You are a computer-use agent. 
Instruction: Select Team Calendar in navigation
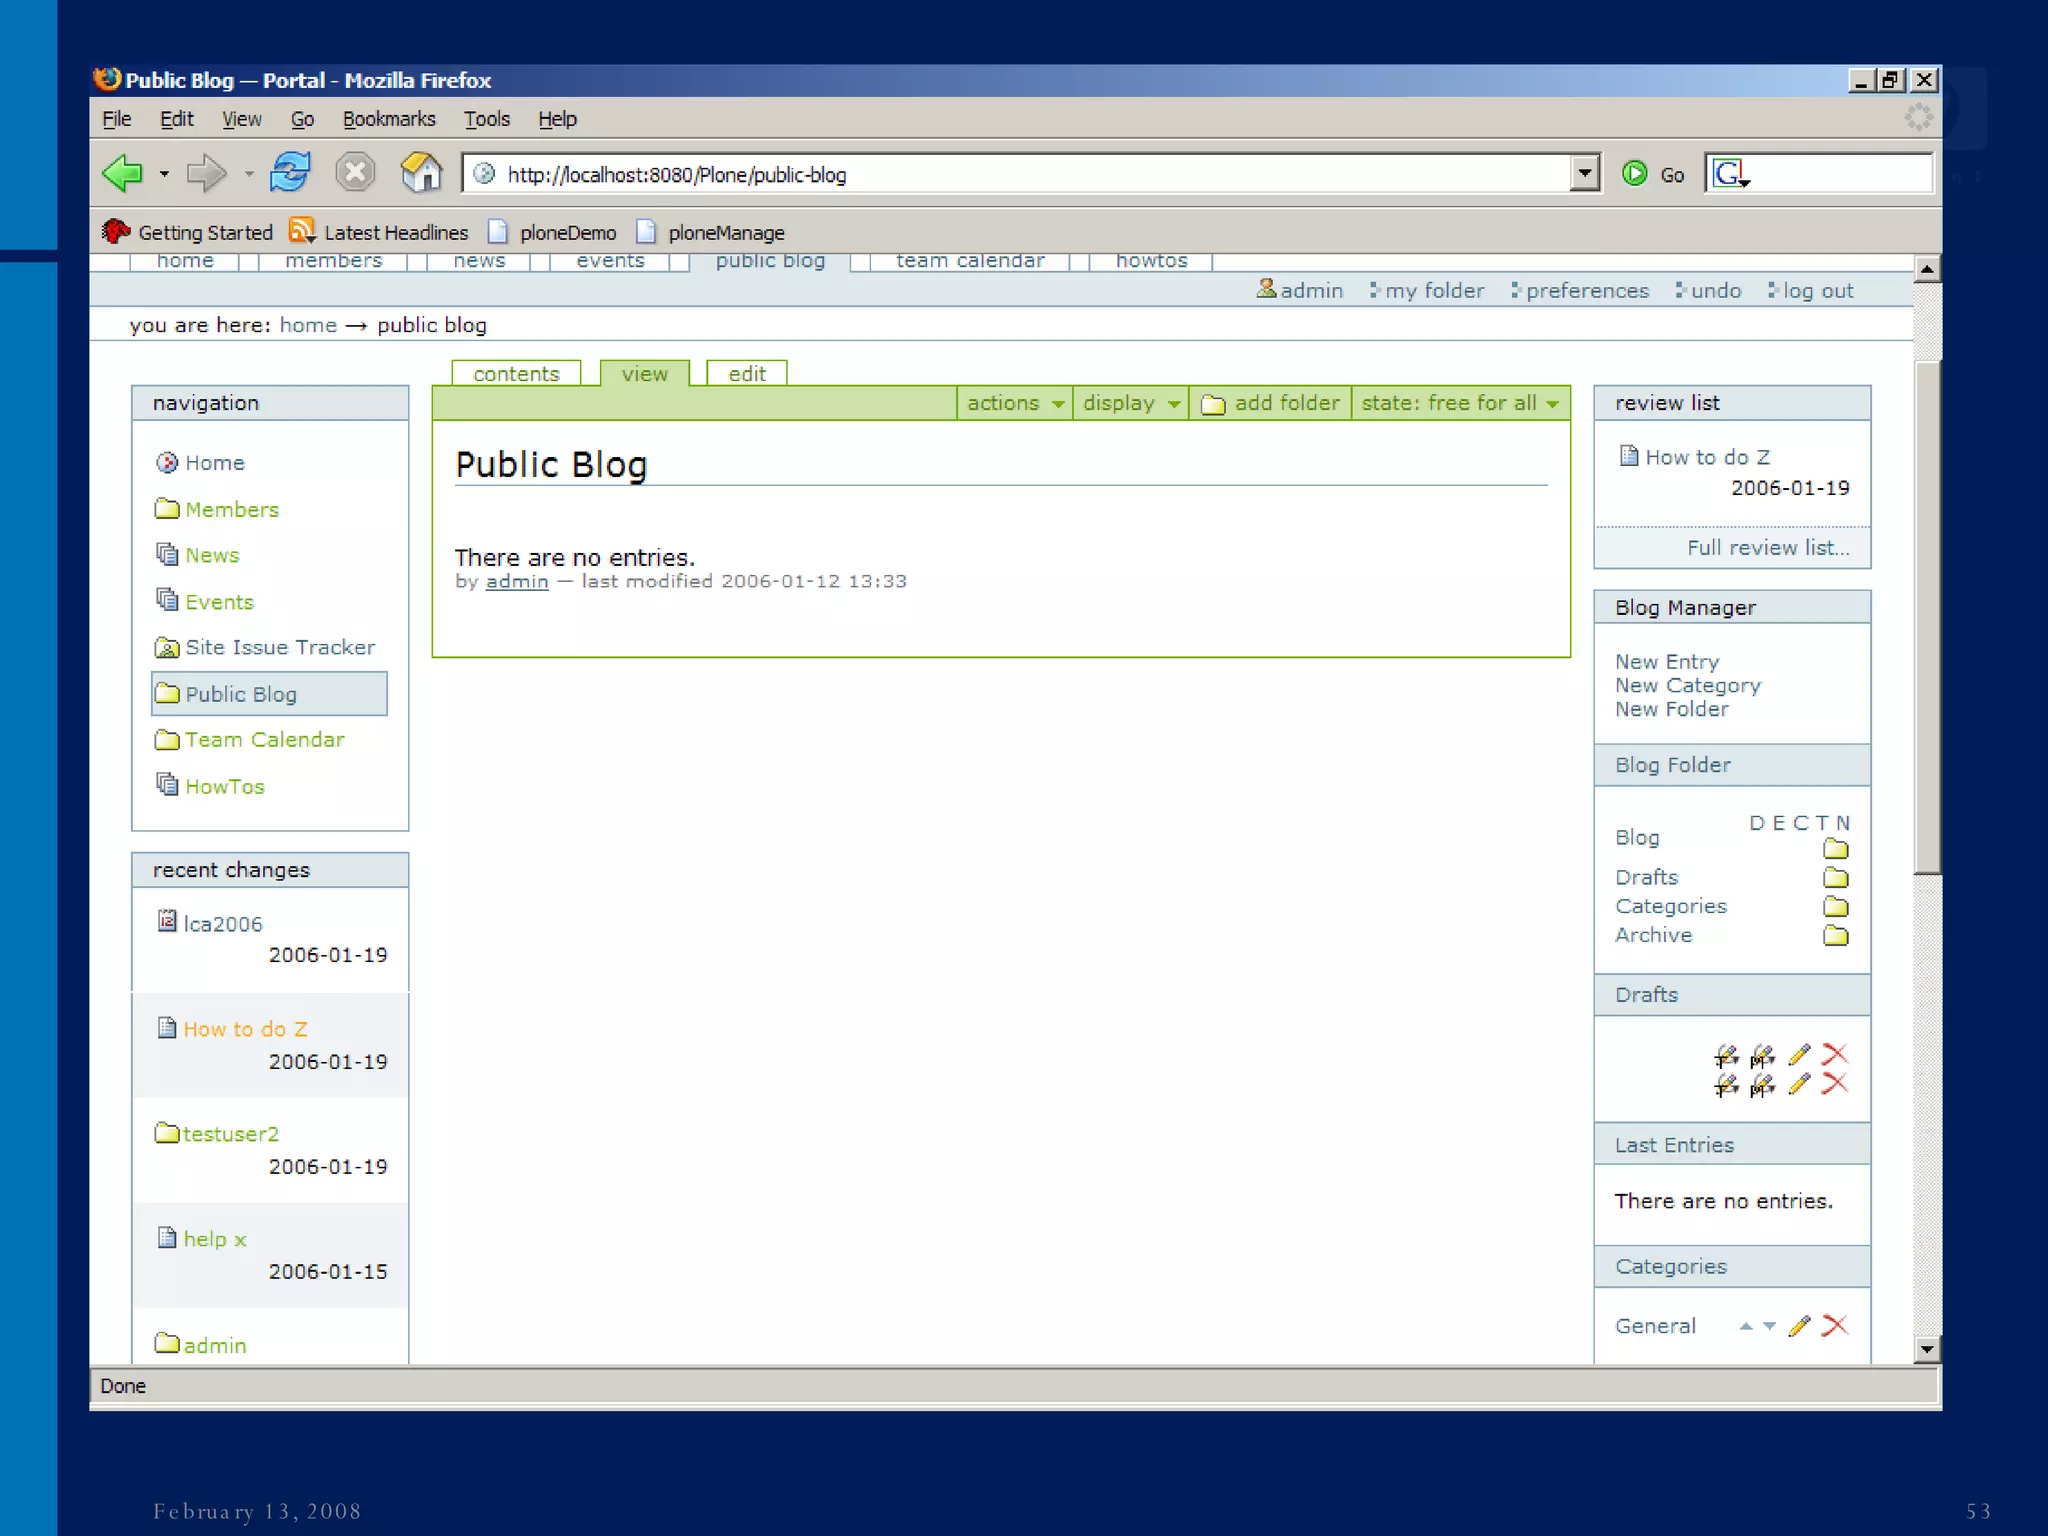click(264, 739)
